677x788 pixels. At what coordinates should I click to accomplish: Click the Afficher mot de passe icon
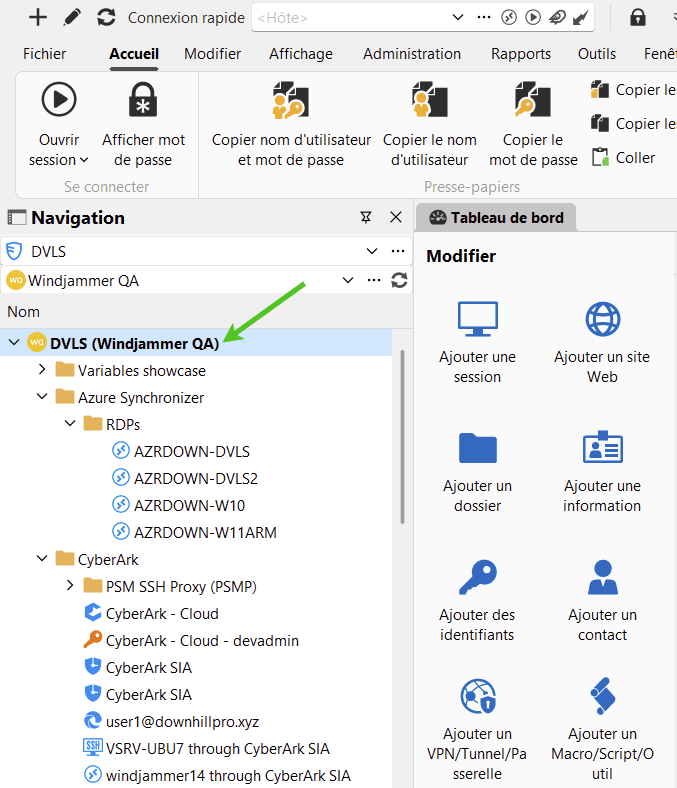tap(143, 101)
